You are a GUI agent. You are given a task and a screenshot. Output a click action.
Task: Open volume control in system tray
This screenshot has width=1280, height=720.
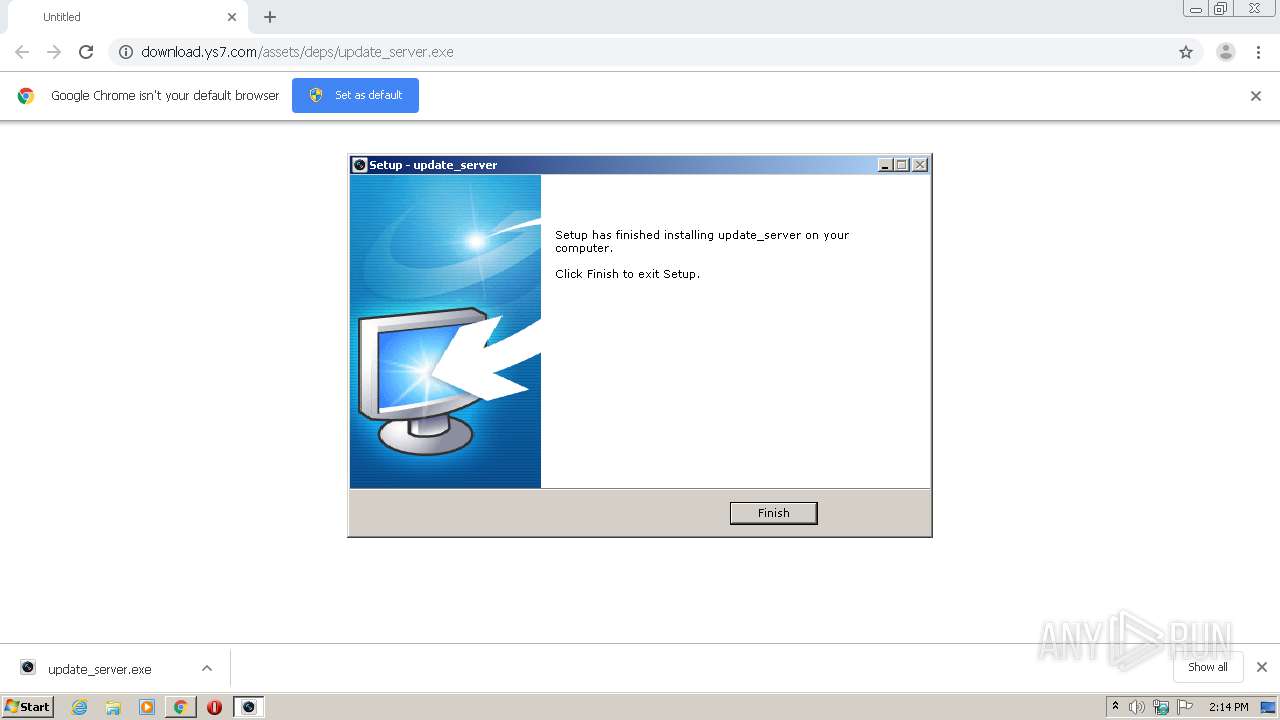click(x=1137, y=707)
